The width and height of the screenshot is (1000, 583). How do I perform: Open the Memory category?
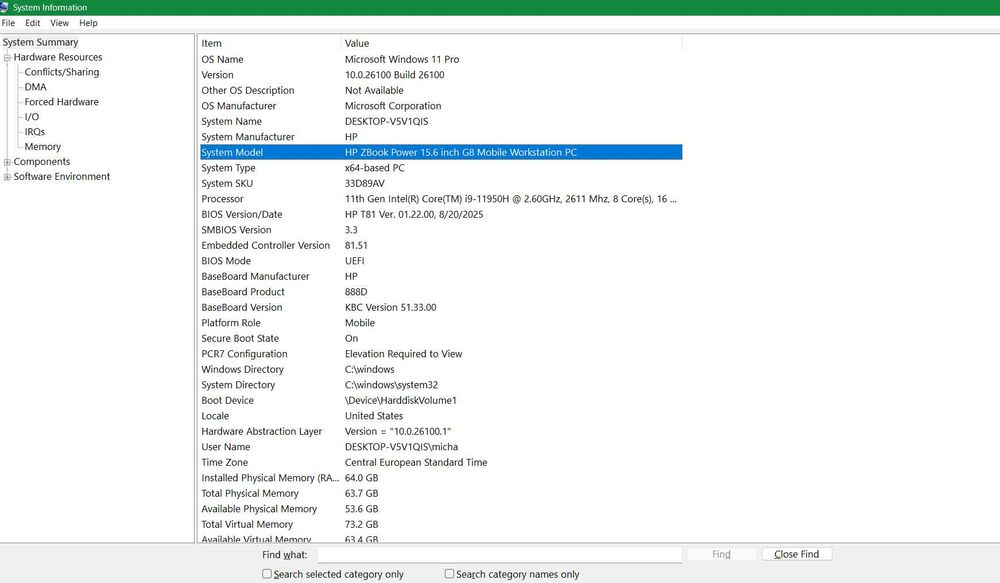[43, 147]
